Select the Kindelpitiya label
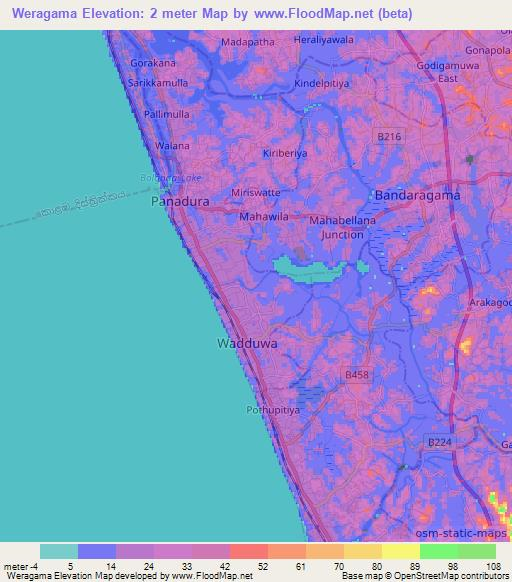This screenshot has height=582, width=512. coord(322,84)
